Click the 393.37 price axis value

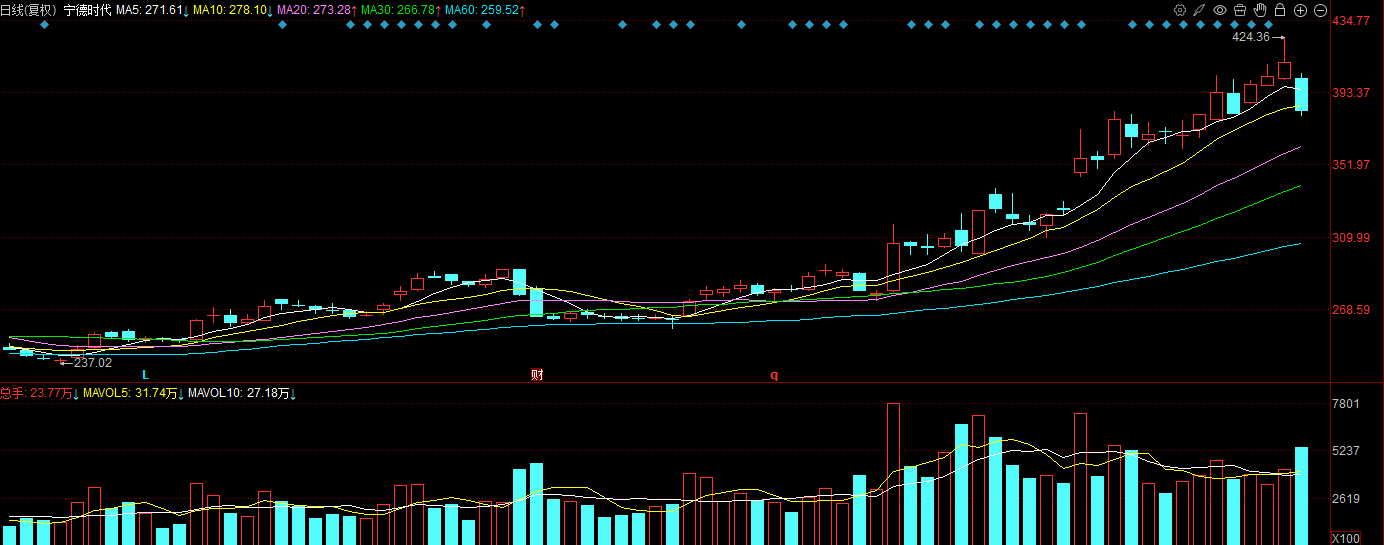pyautogui.click(x=1351, y=93)
